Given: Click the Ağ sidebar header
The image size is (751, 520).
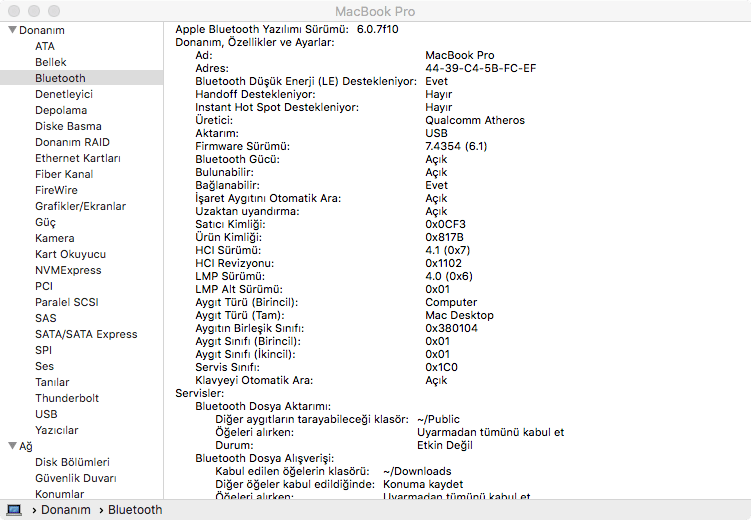Looking at the screenshot, I should pos(26,446).
